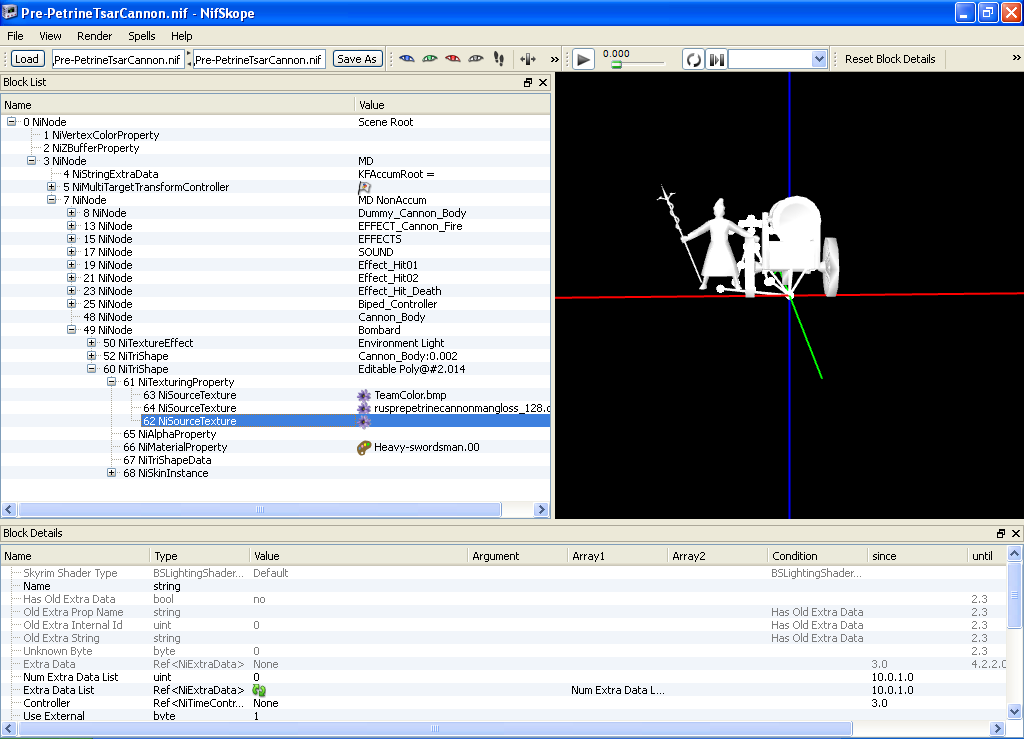Image resolution: width=1024 pixels, height=739 pixels.
Task: Click the NifSkope title bar app icon
Action: click(10, 12)
